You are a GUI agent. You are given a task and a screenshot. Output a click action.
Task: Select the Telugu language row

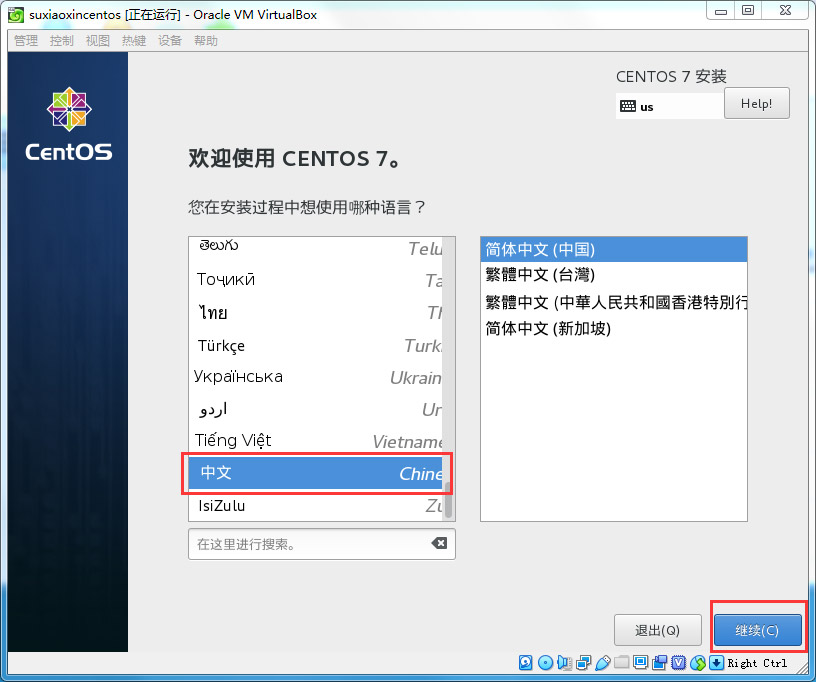tap(315, 248)
